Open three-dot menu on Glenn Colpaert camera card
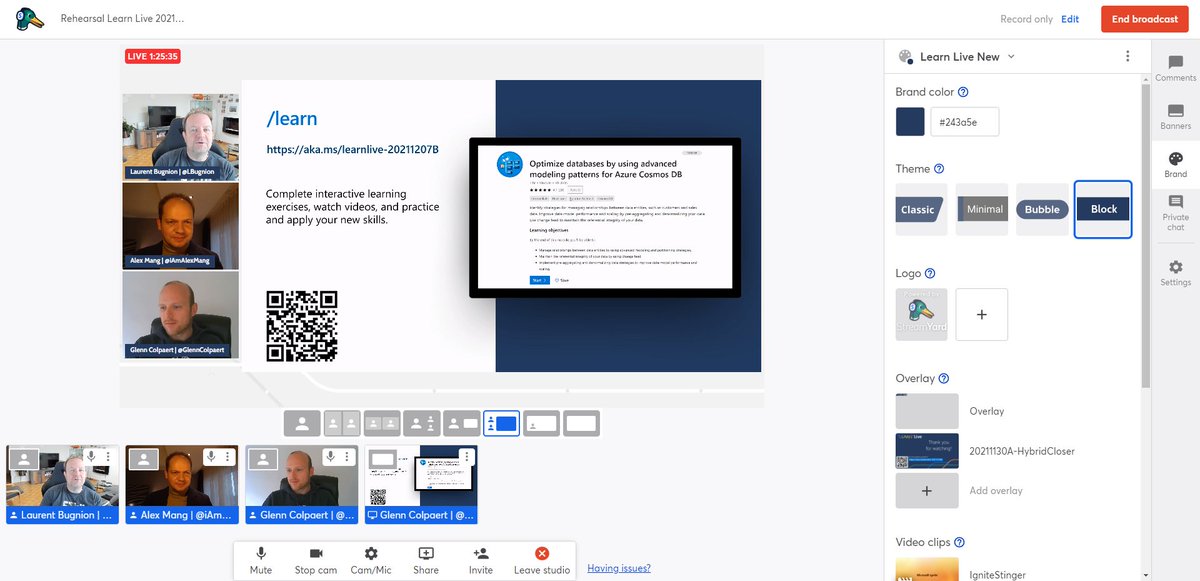 click(347, 456)
